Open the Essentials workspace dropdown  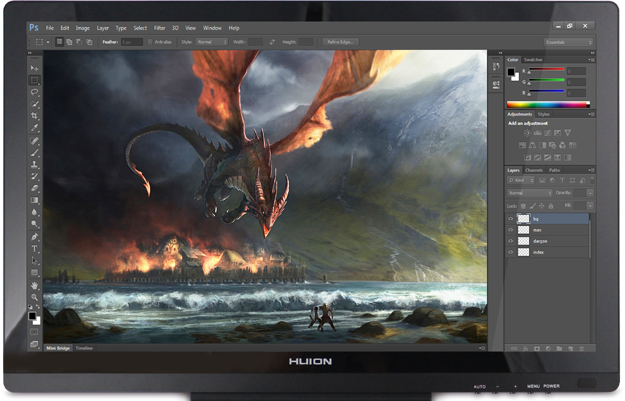point(568,42)
